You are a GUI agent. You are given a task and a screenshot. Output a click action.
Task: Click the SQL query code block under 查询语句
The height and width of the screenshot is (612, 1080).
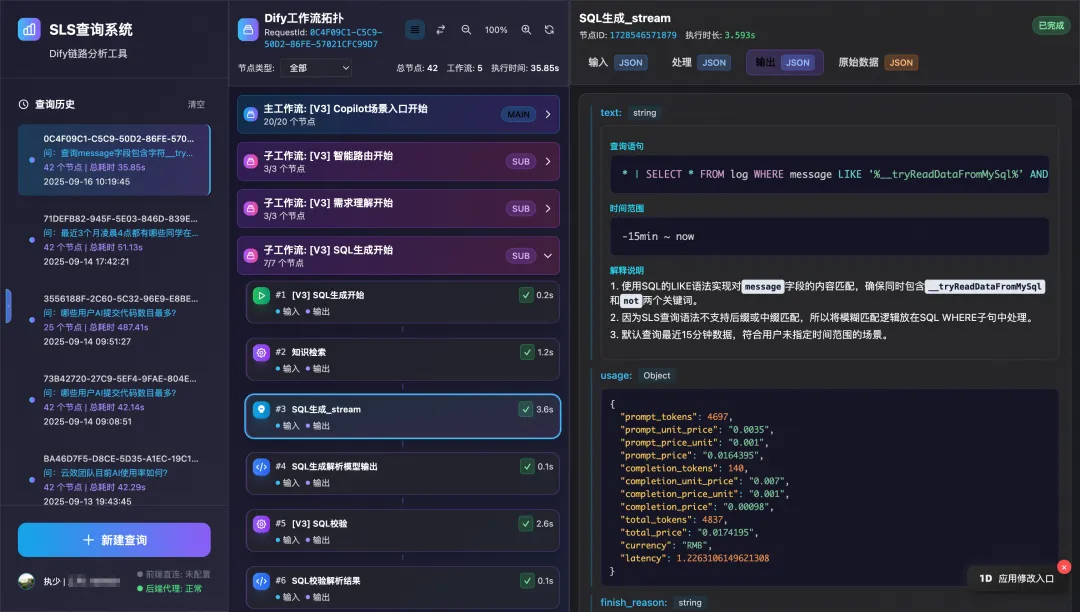pos(829,174)
